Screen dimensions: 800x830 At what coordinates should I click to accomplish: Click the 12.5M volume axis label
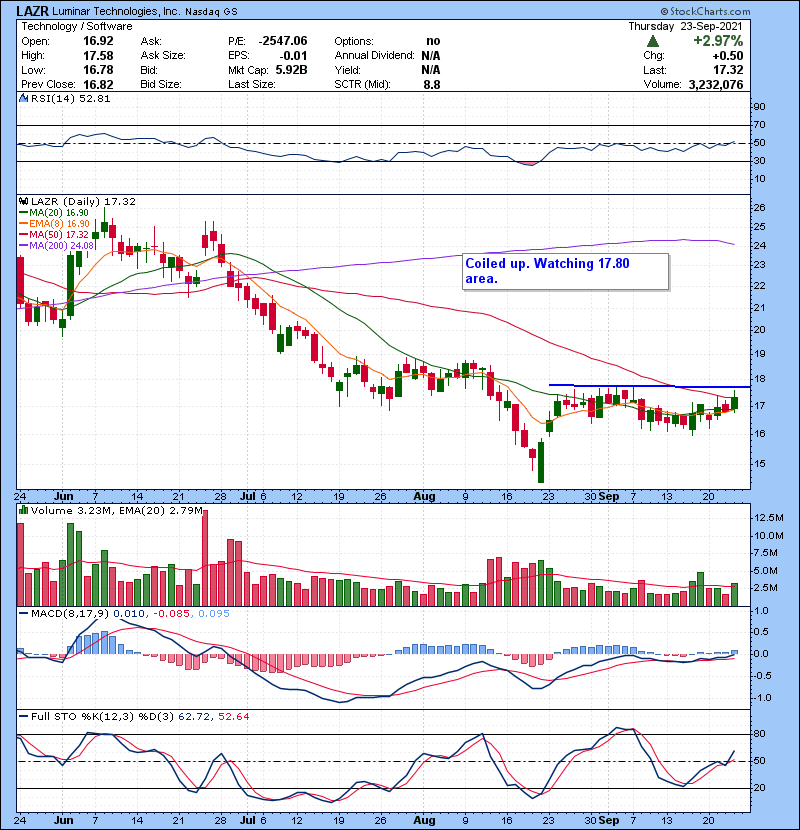(768, 518)
